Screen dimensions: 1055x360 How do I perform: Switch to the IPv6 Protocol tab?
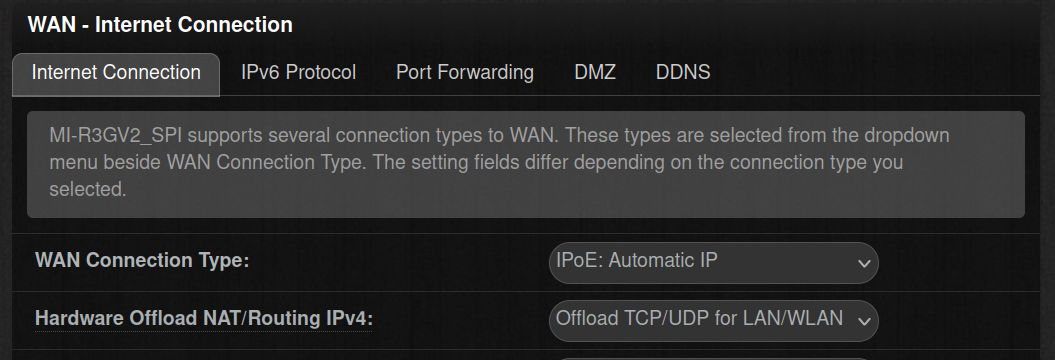point(298,73)
